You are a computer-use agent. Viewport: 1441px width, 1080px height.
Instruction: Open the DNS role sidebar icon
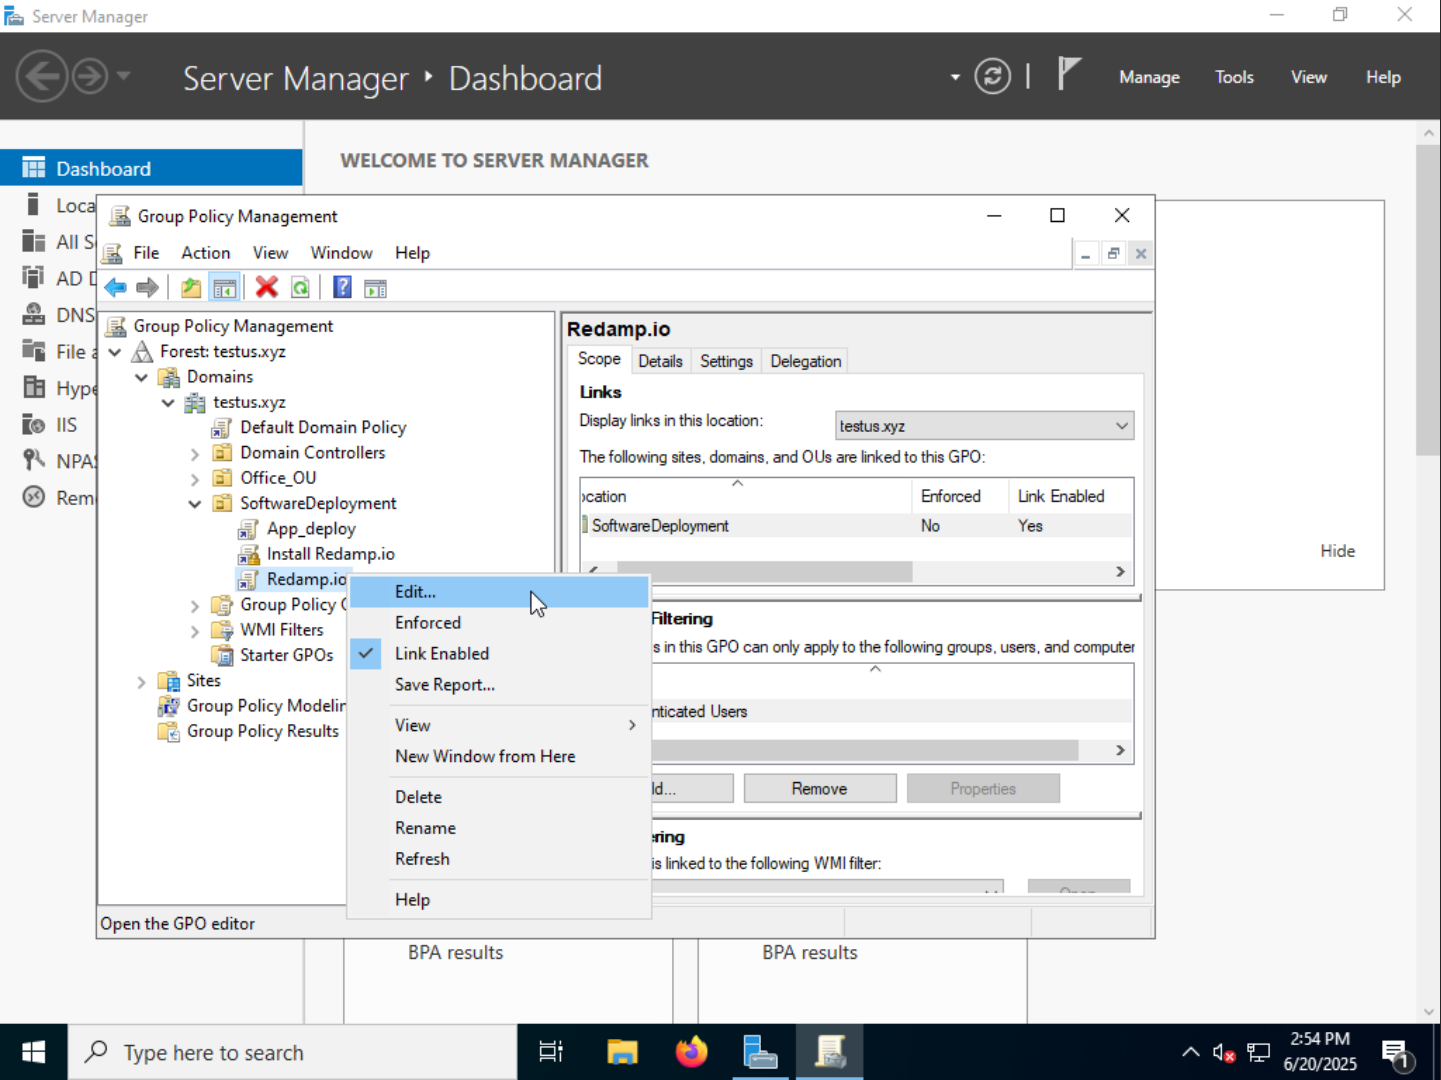tap(34, 315)
